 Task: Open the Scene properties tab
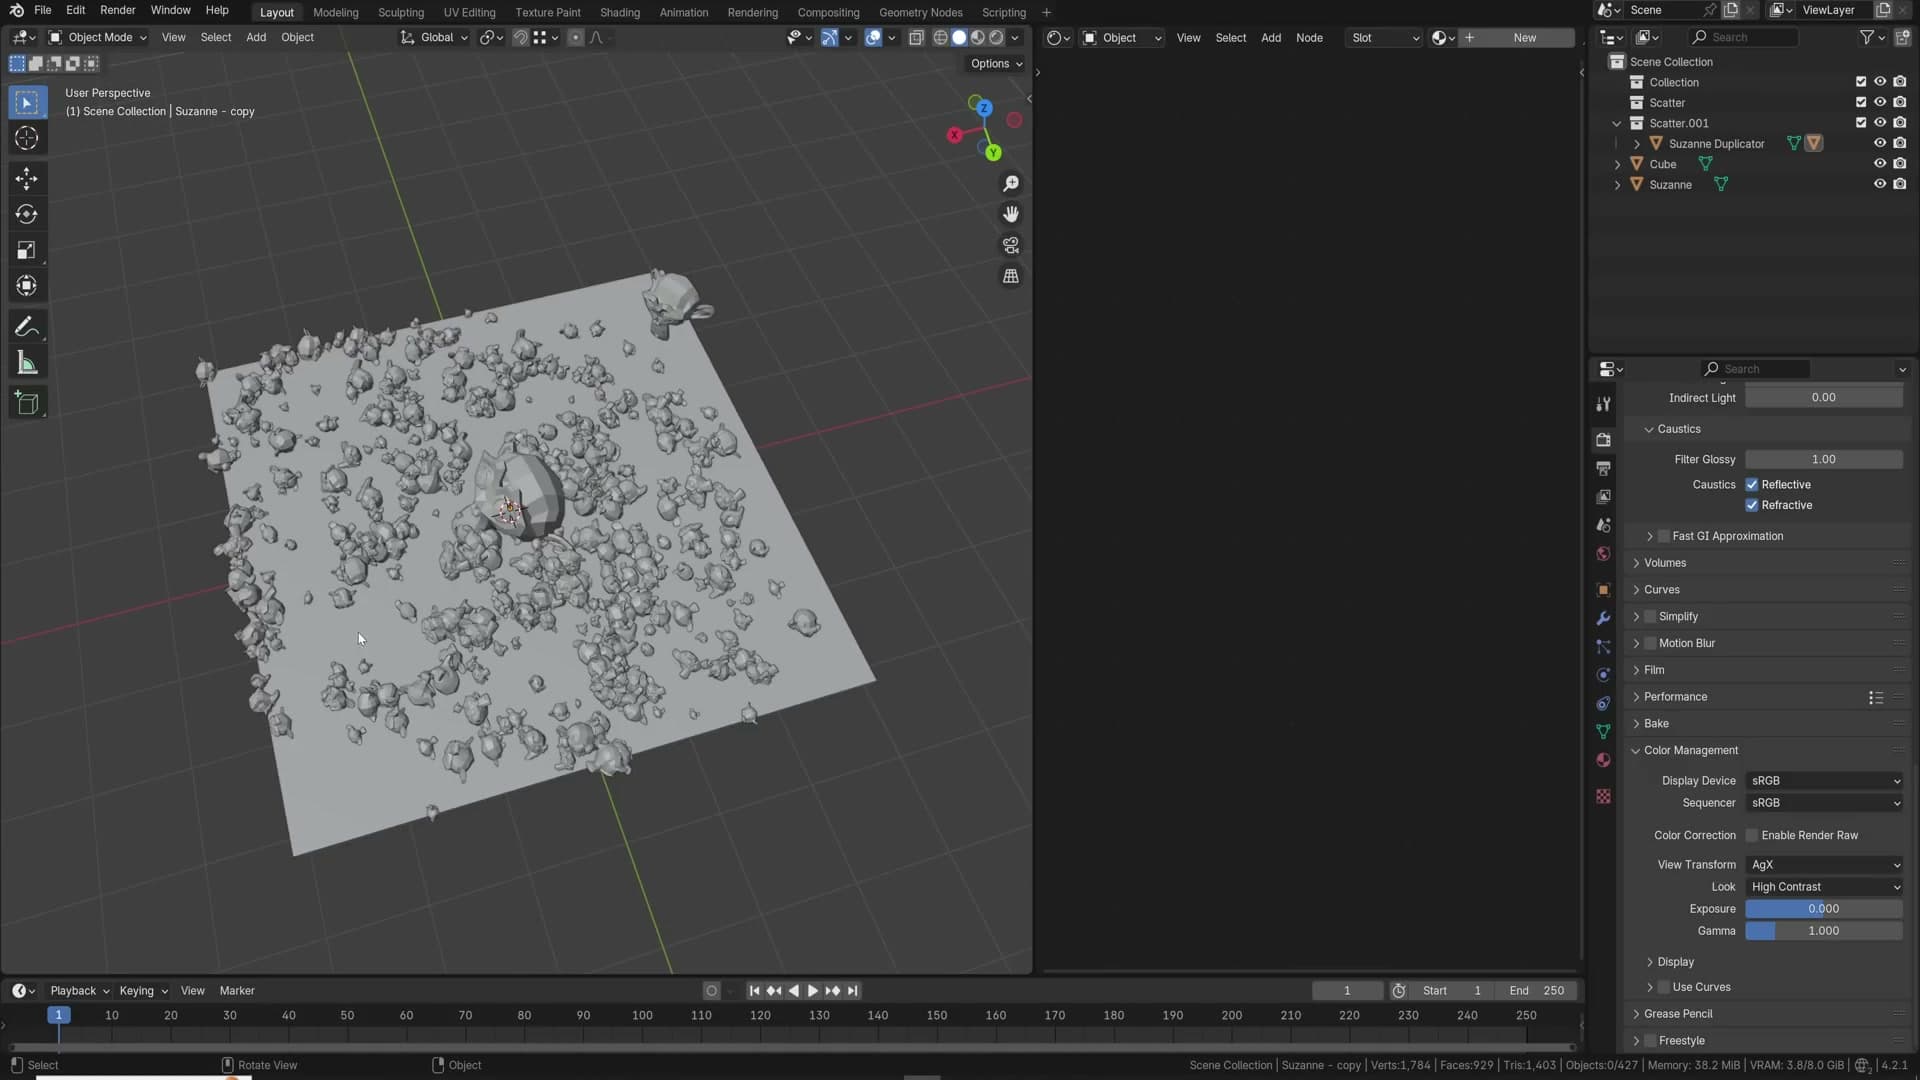(1603, 525)
